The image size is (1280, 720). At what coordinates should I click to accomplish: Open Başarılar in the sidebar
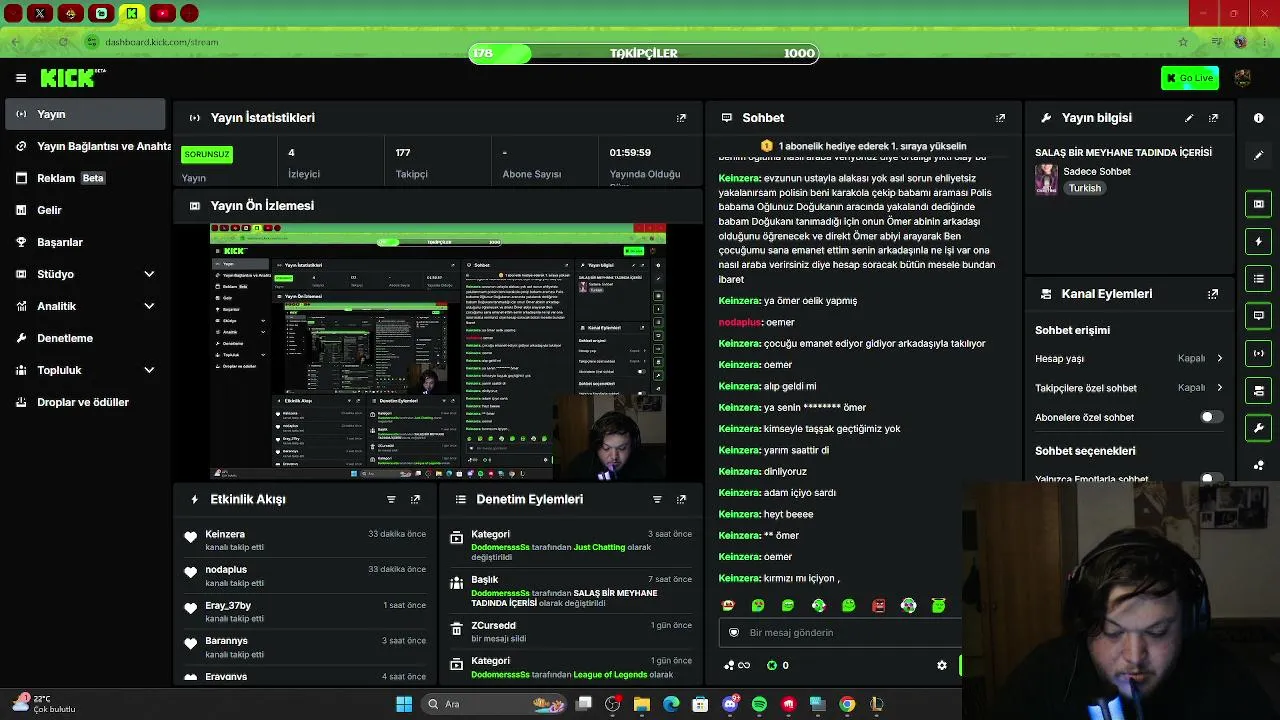(x=85, y=242)
